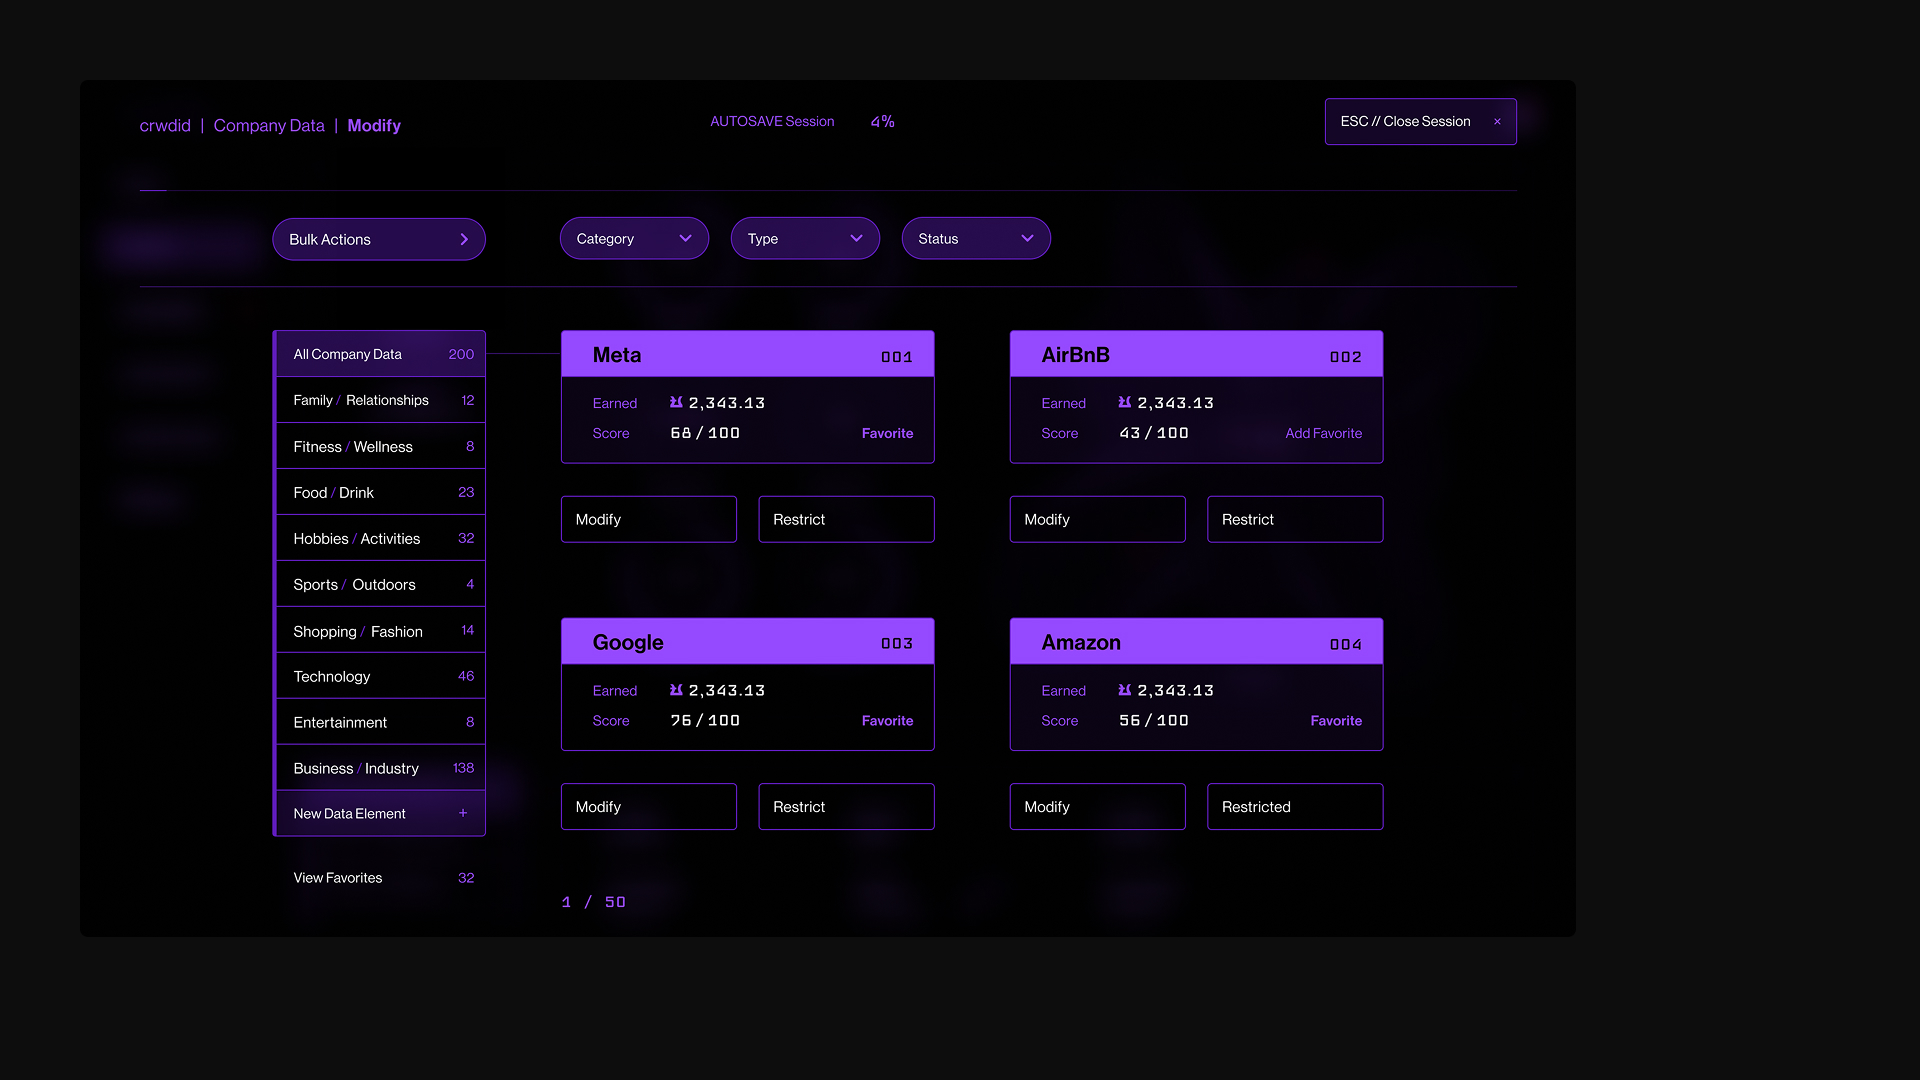Toggle Favorite on the Google card

coord(887,720)
